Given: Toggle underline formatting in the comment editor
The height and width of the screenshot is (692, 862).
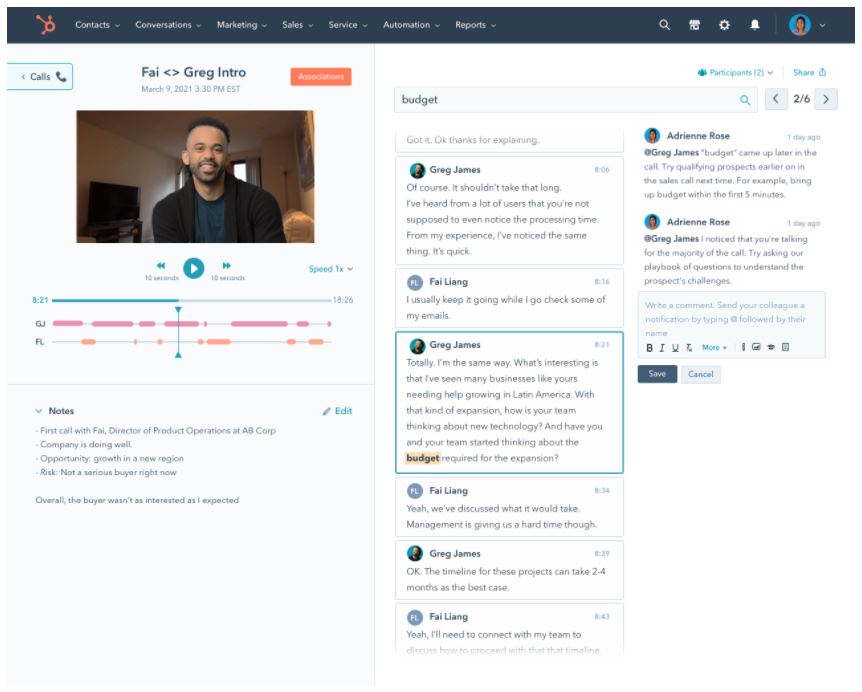Looking at the screenshot, I should coord(677,348).
